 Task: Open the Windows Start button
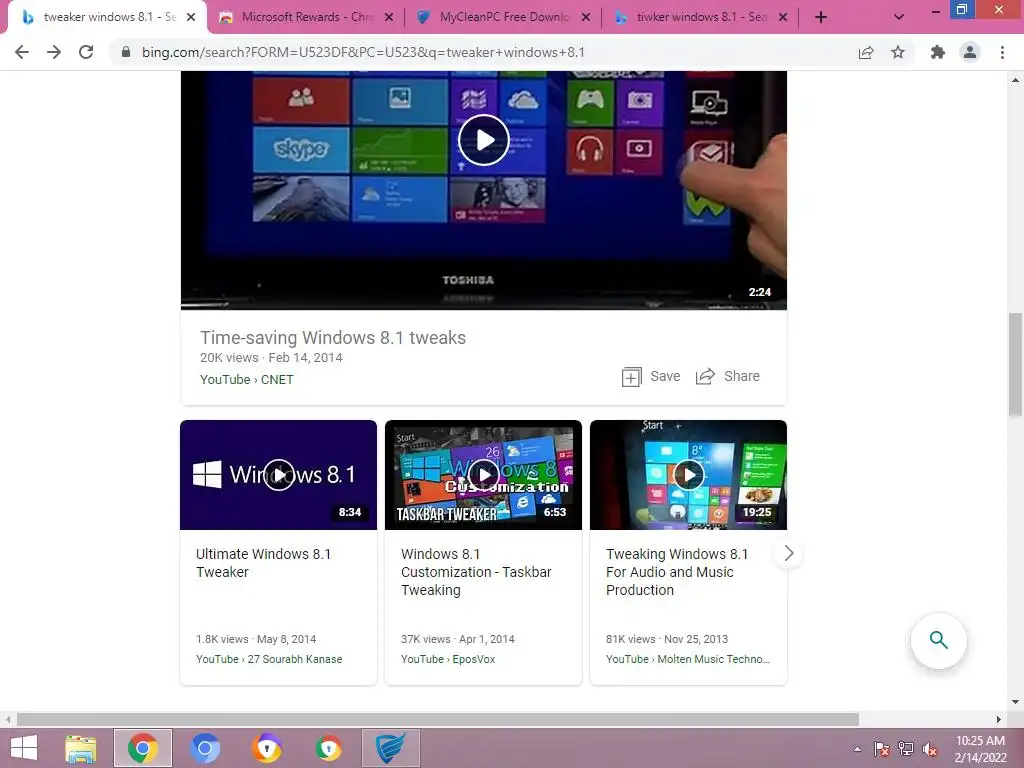coord(24,748)
